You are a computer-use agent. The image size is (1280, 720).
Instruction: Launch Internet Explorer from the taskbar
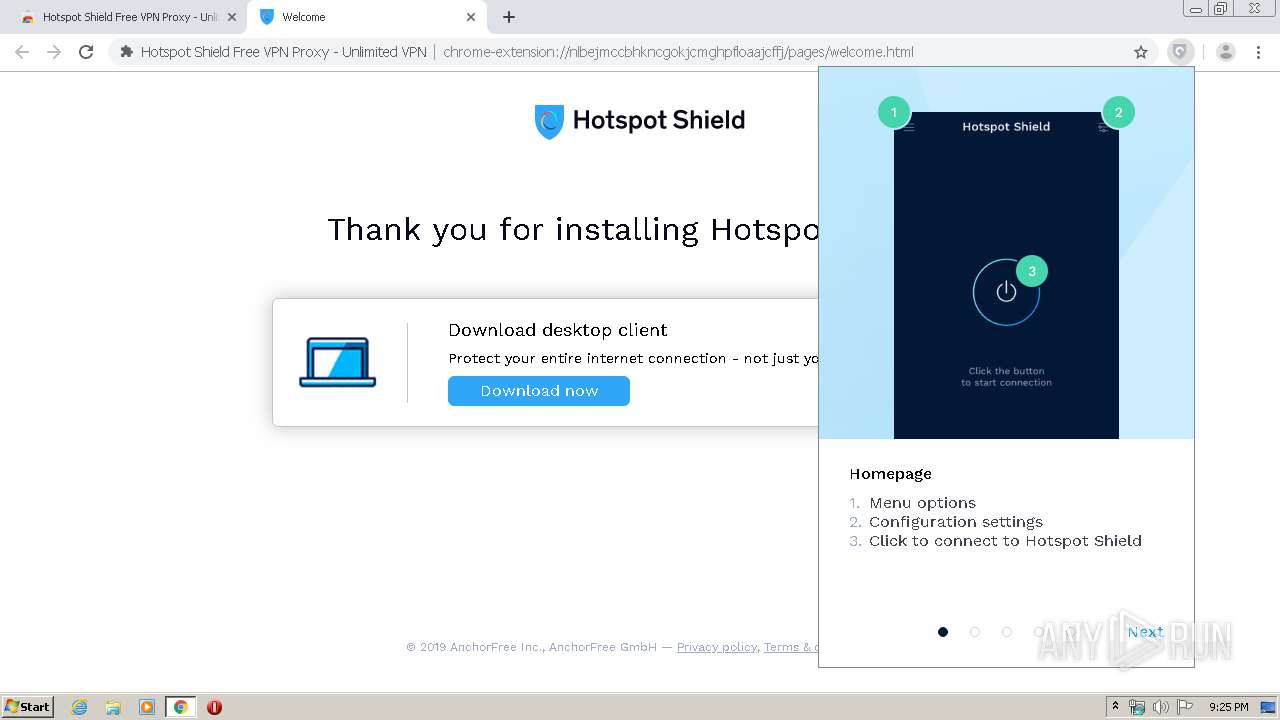tap(80, 707)
